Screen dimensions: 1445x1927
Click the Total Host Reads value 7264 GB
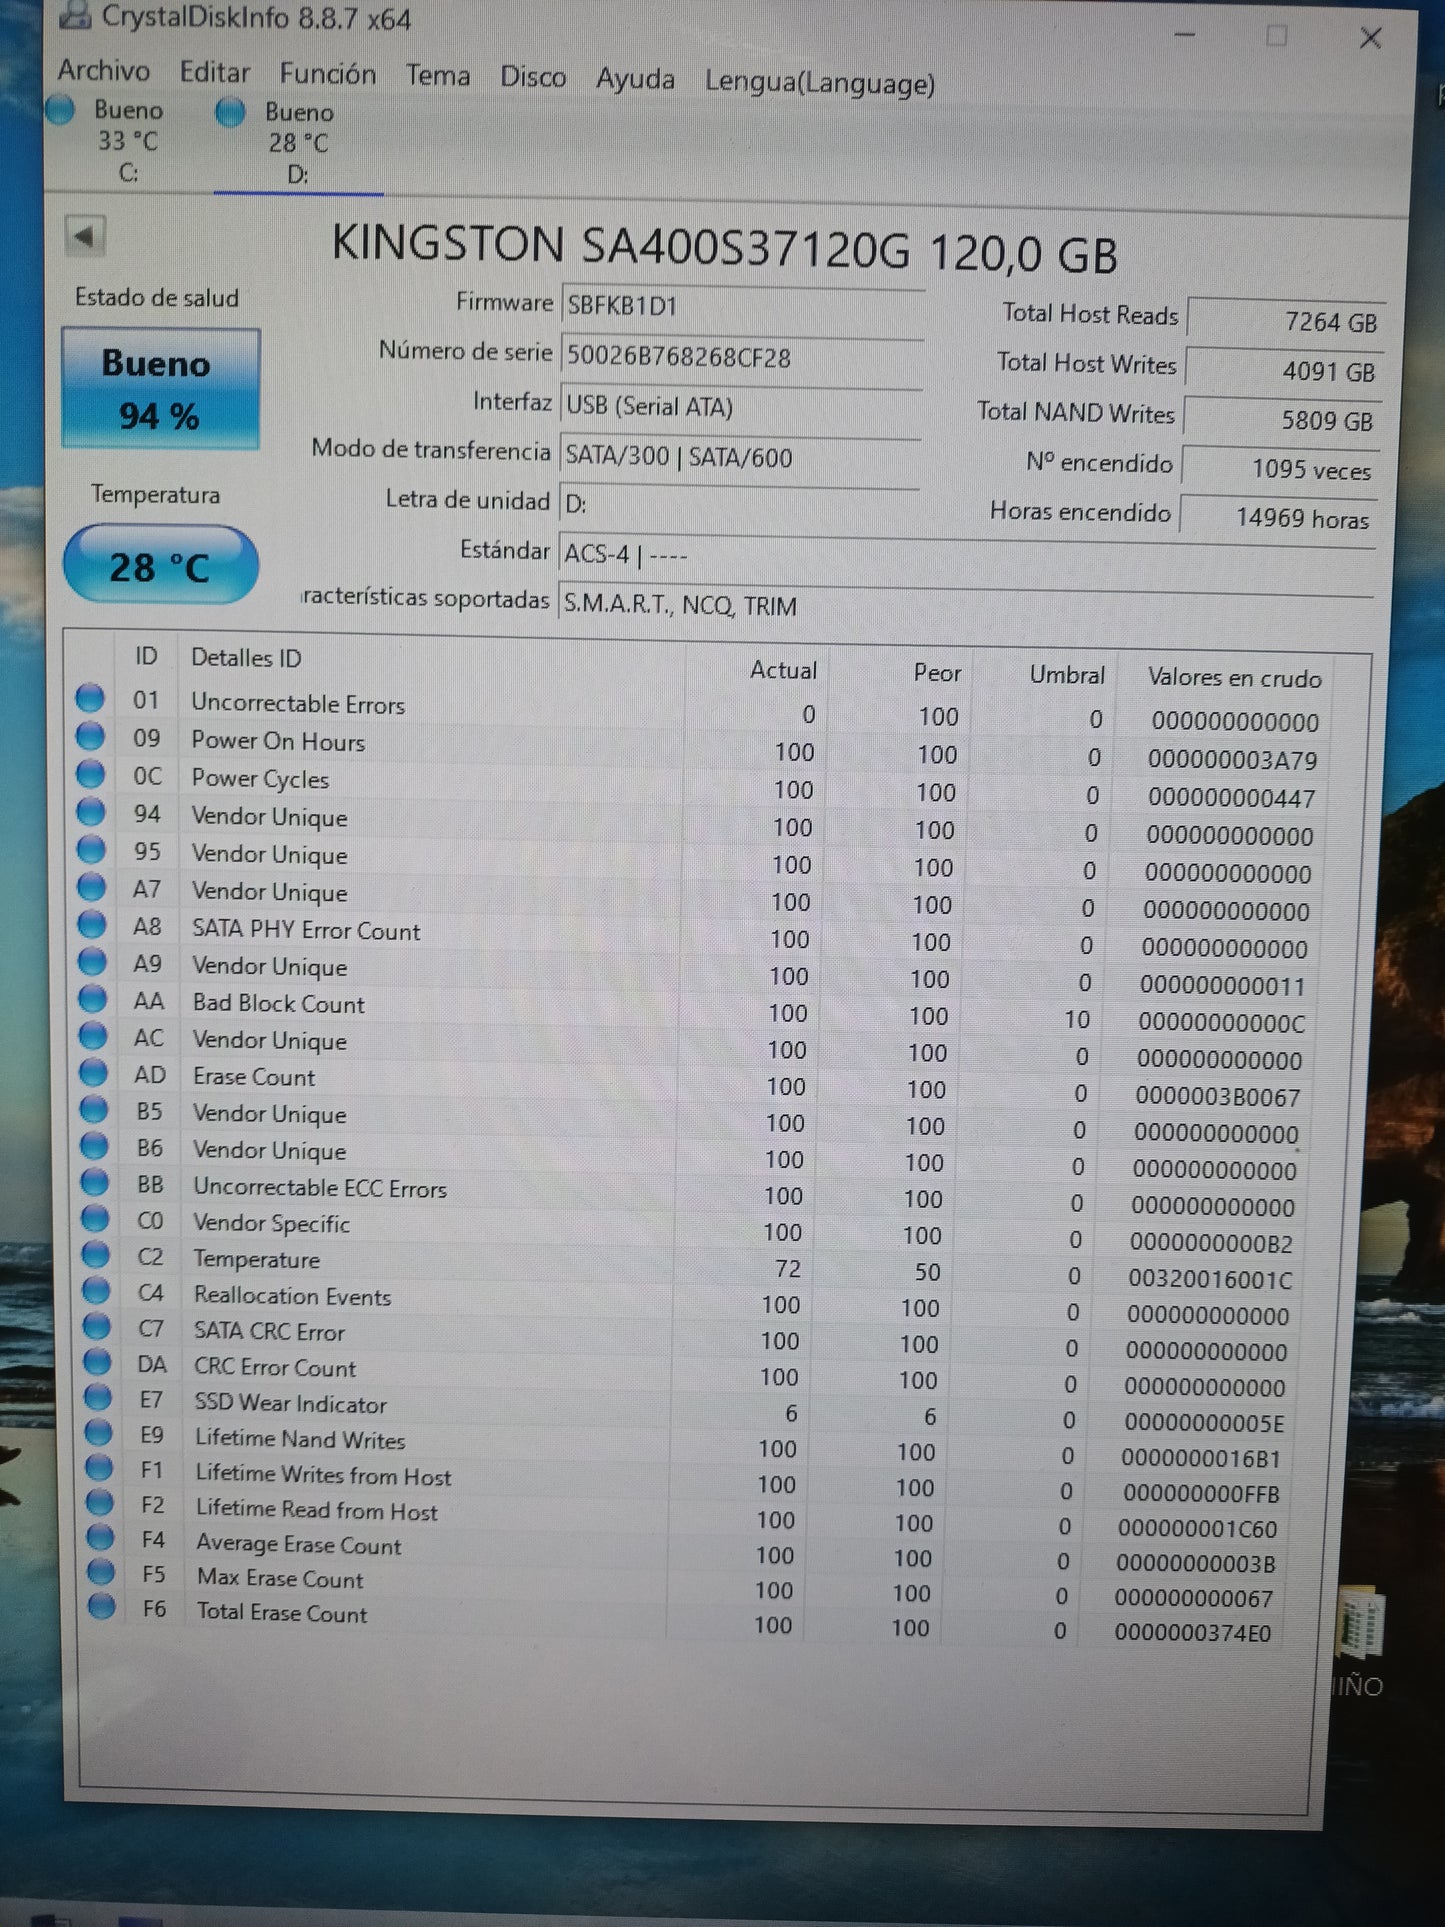pyautogui.click(x=1286, y=321)
